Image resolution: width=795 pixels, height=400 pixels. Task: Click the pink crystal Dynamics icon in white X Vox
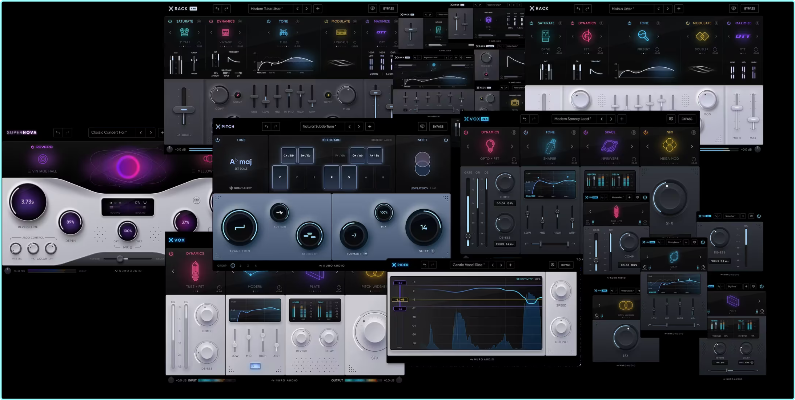coord(195,271)
